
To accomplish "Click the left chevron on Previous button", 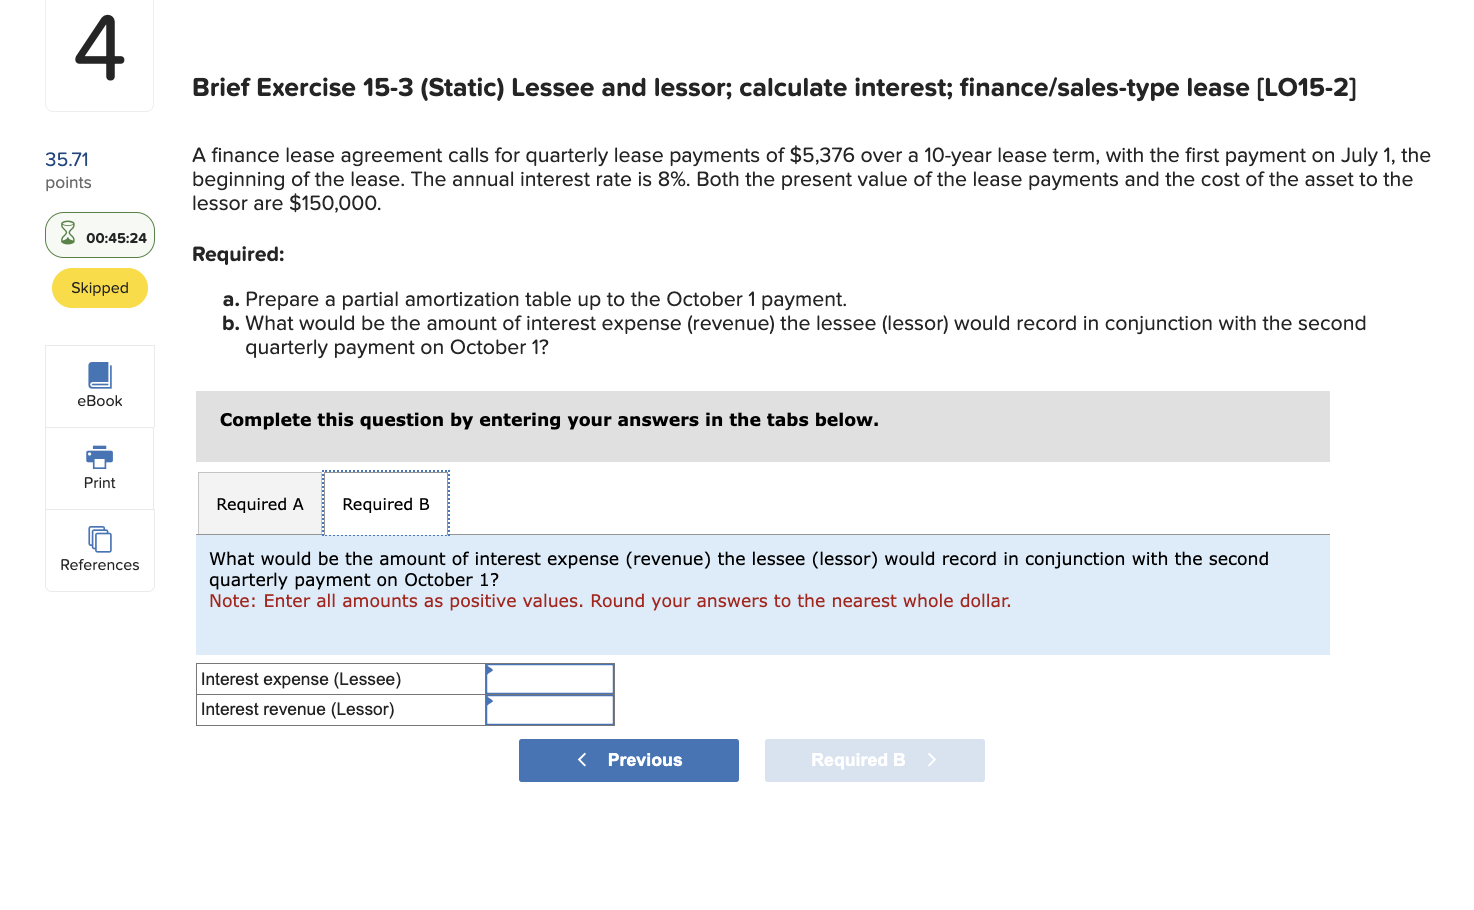I will pos(582,760).
